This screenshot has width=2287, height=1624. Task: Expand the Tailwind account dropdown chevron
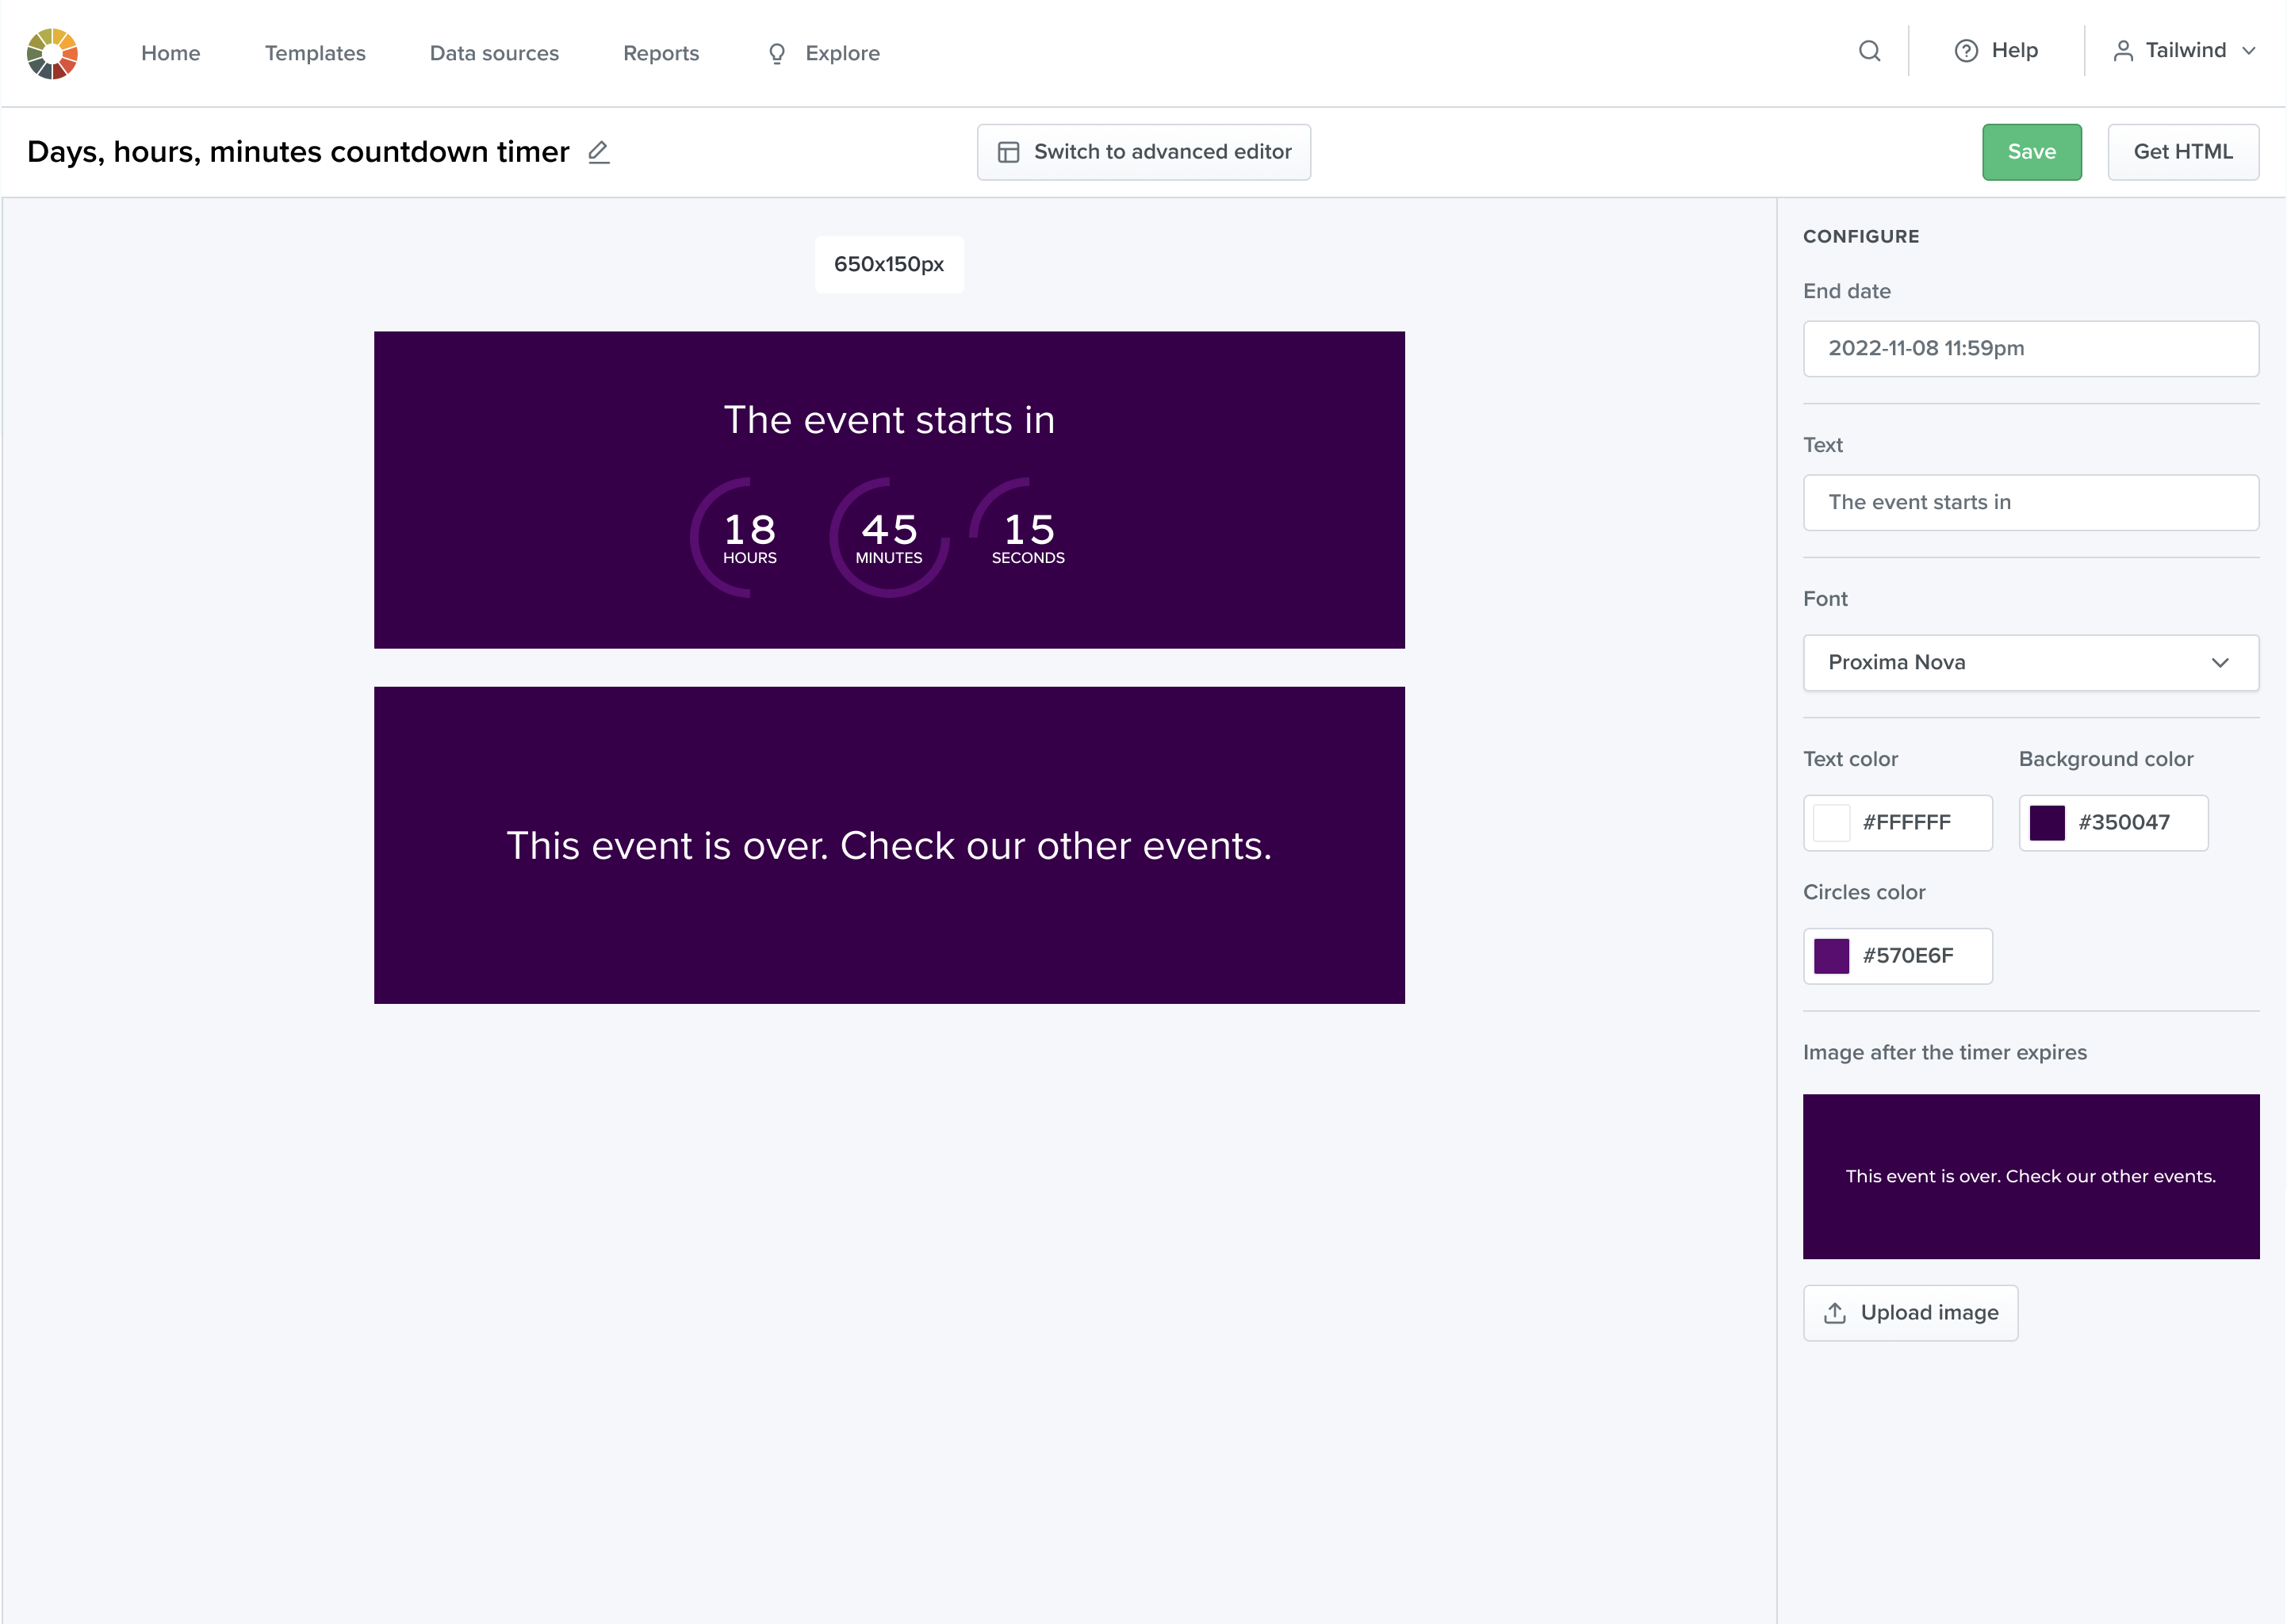click(x=2248, y=51)
